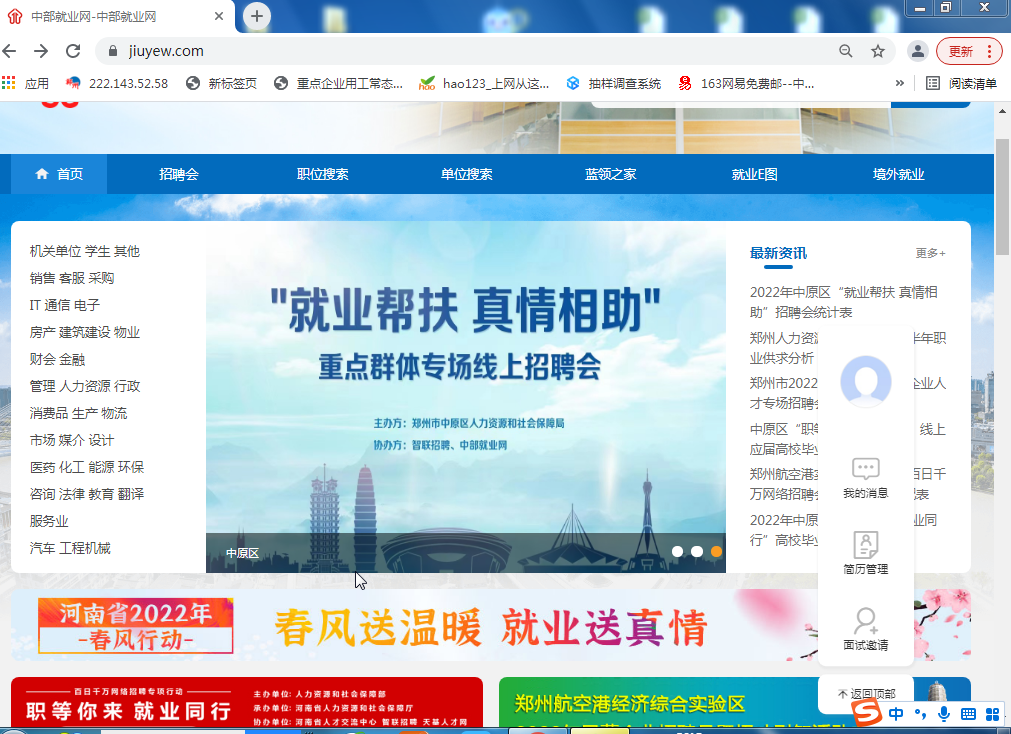
Task: Select the 销售 客服 采购 category
Action: coord(72,278)
